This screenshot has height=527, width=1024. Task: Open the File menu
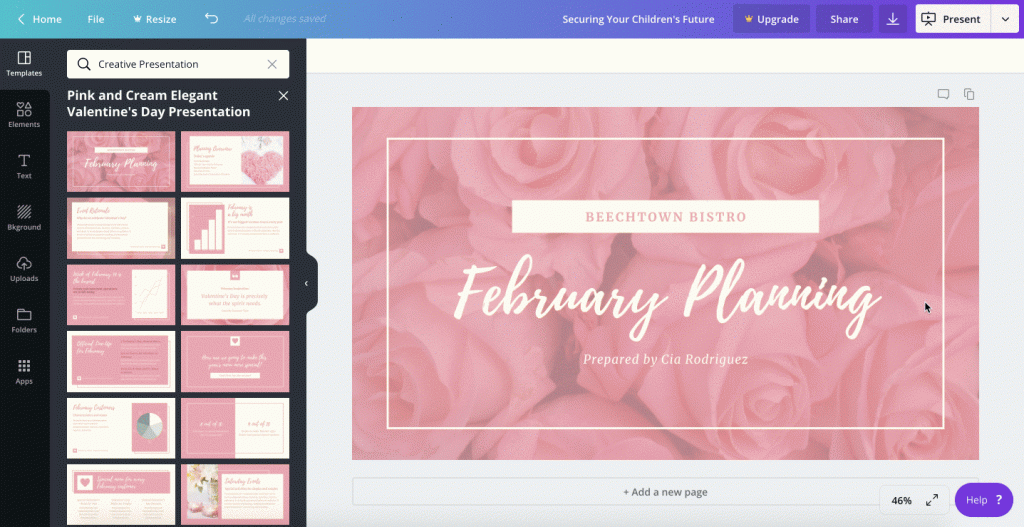(96, 19)
